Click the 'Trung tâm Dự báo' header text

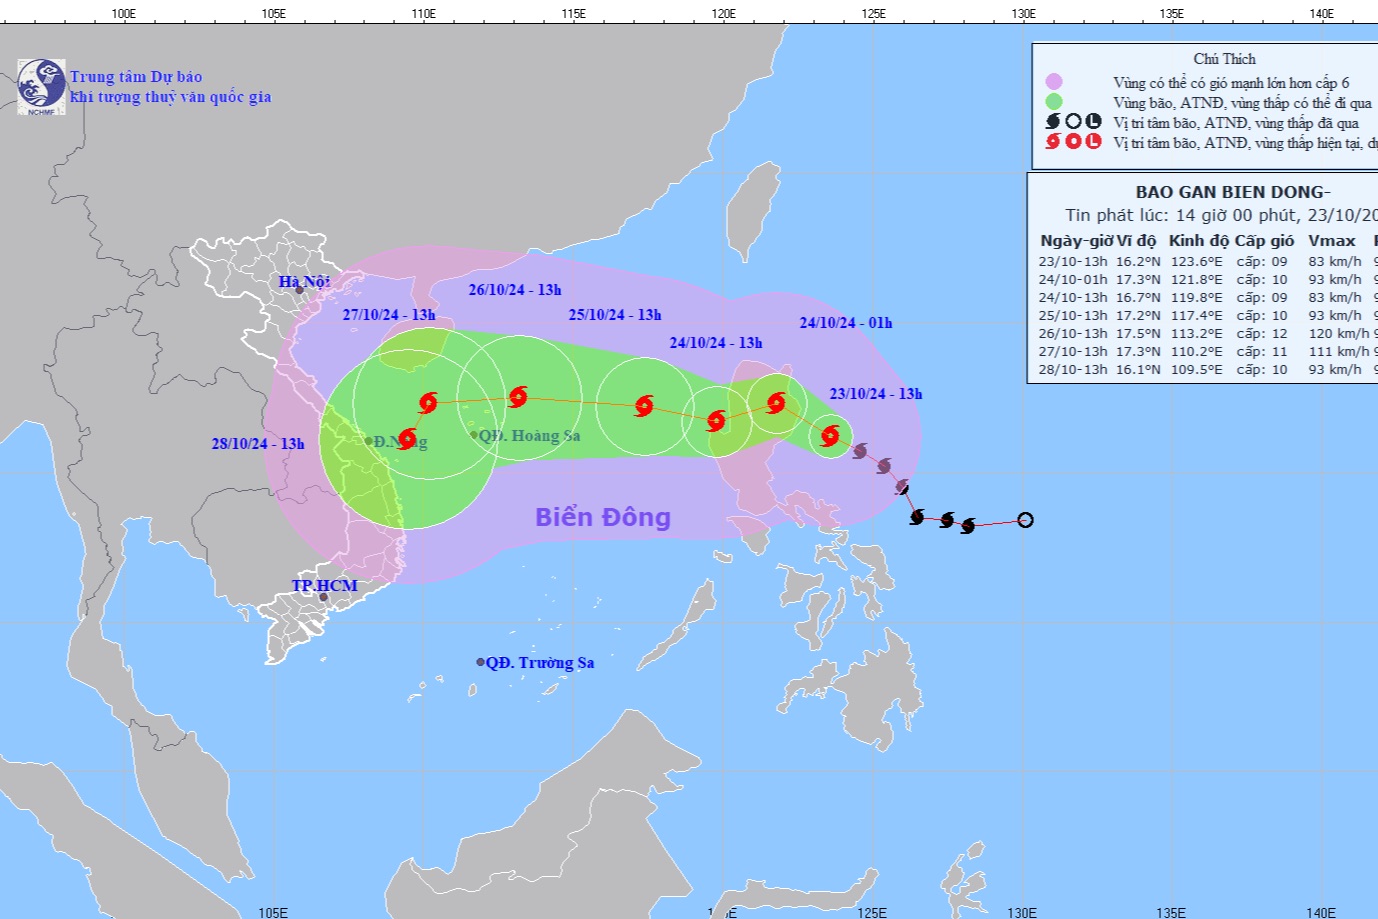coord(136,77)
